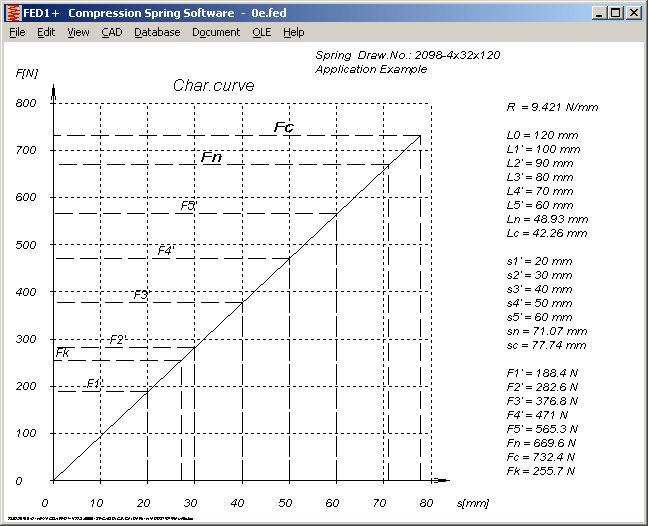
Task: Click the Fc label on the chart
Action: (283, 127)
